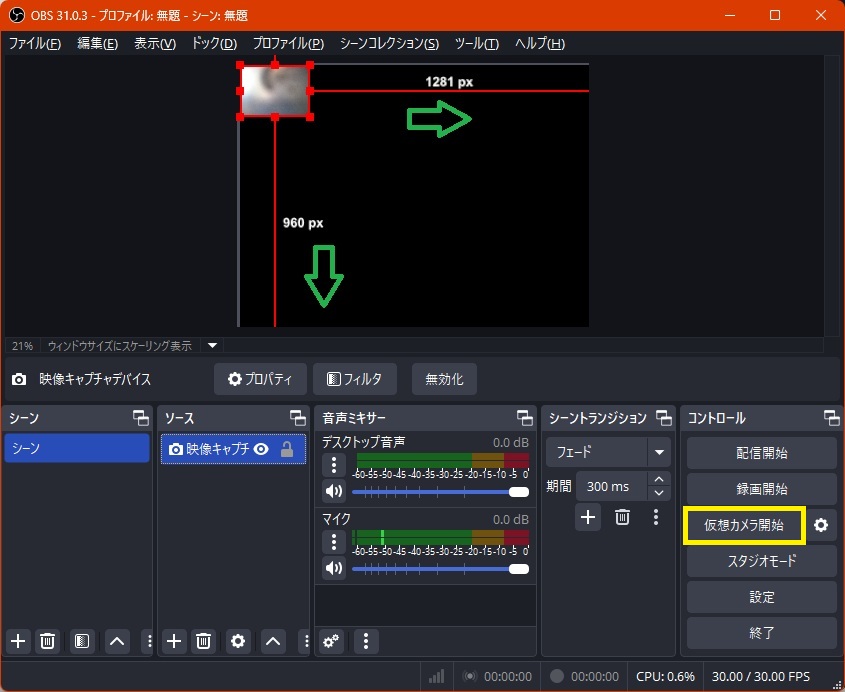
Task: Open the ファイル menu
Action: (34, 44)
